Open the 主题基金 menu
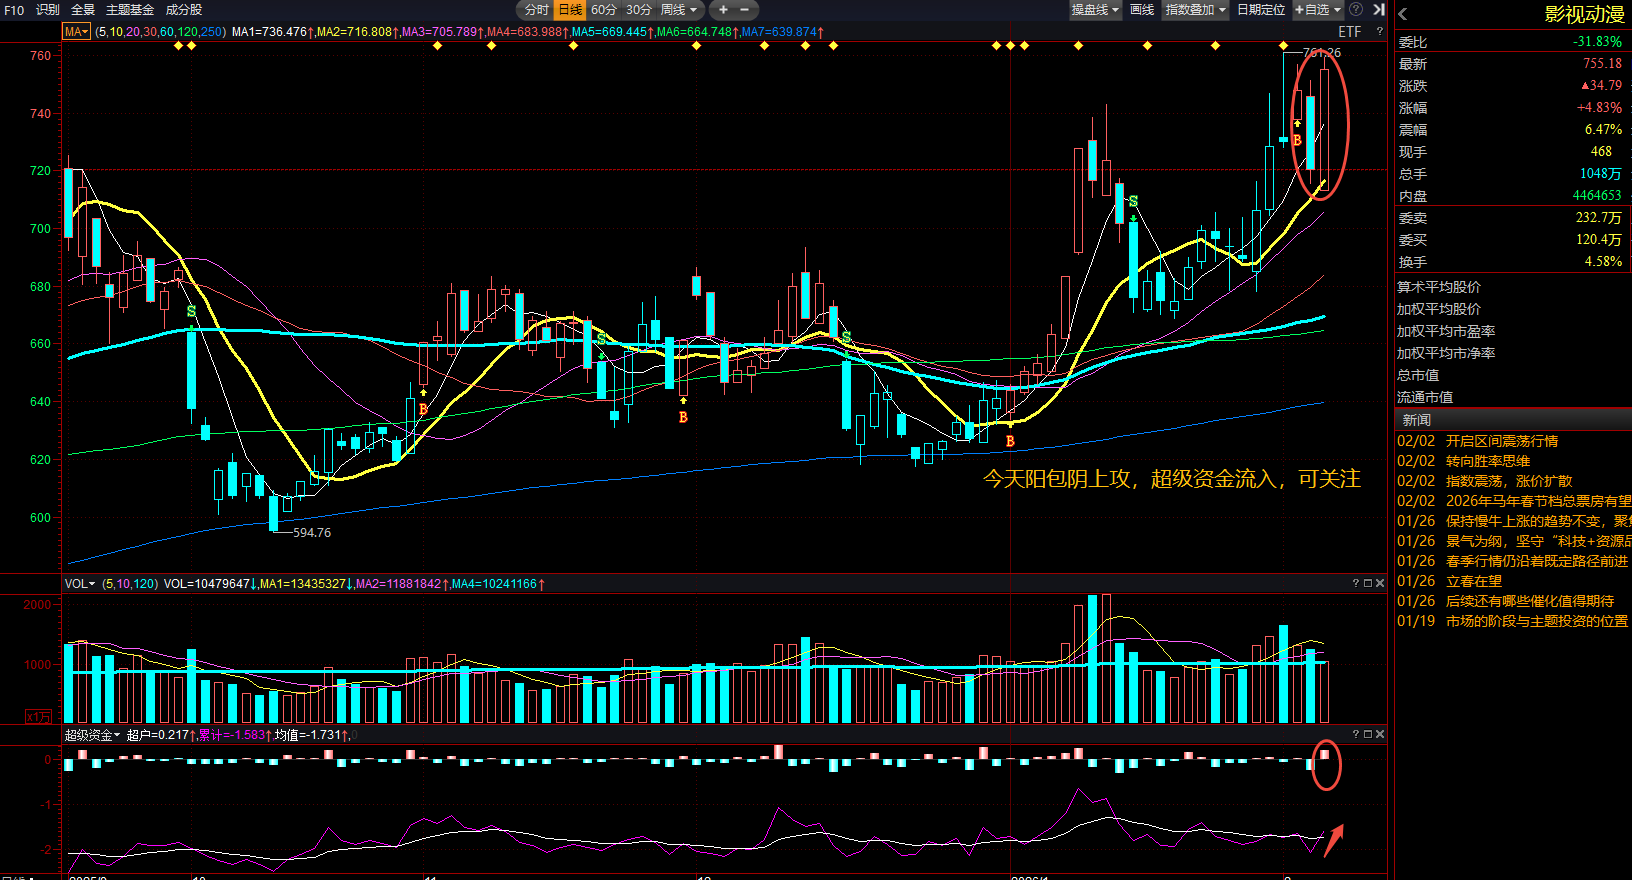This screenshot has height=880, width=1632. pyautogui.click(x=130, y=10)
